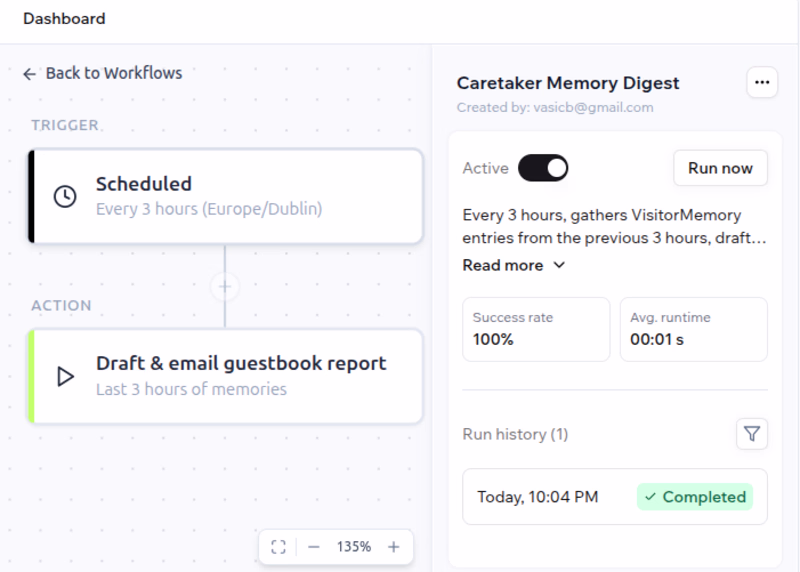Viewport: 800px width, 572px height.
Task: Open the Dashboard tab
Action: tap(64, 19)
